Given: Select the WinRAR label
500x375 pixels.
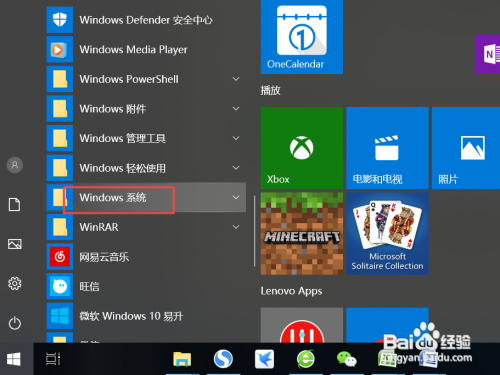Looking at the screenshot, I should pos(99,227).
